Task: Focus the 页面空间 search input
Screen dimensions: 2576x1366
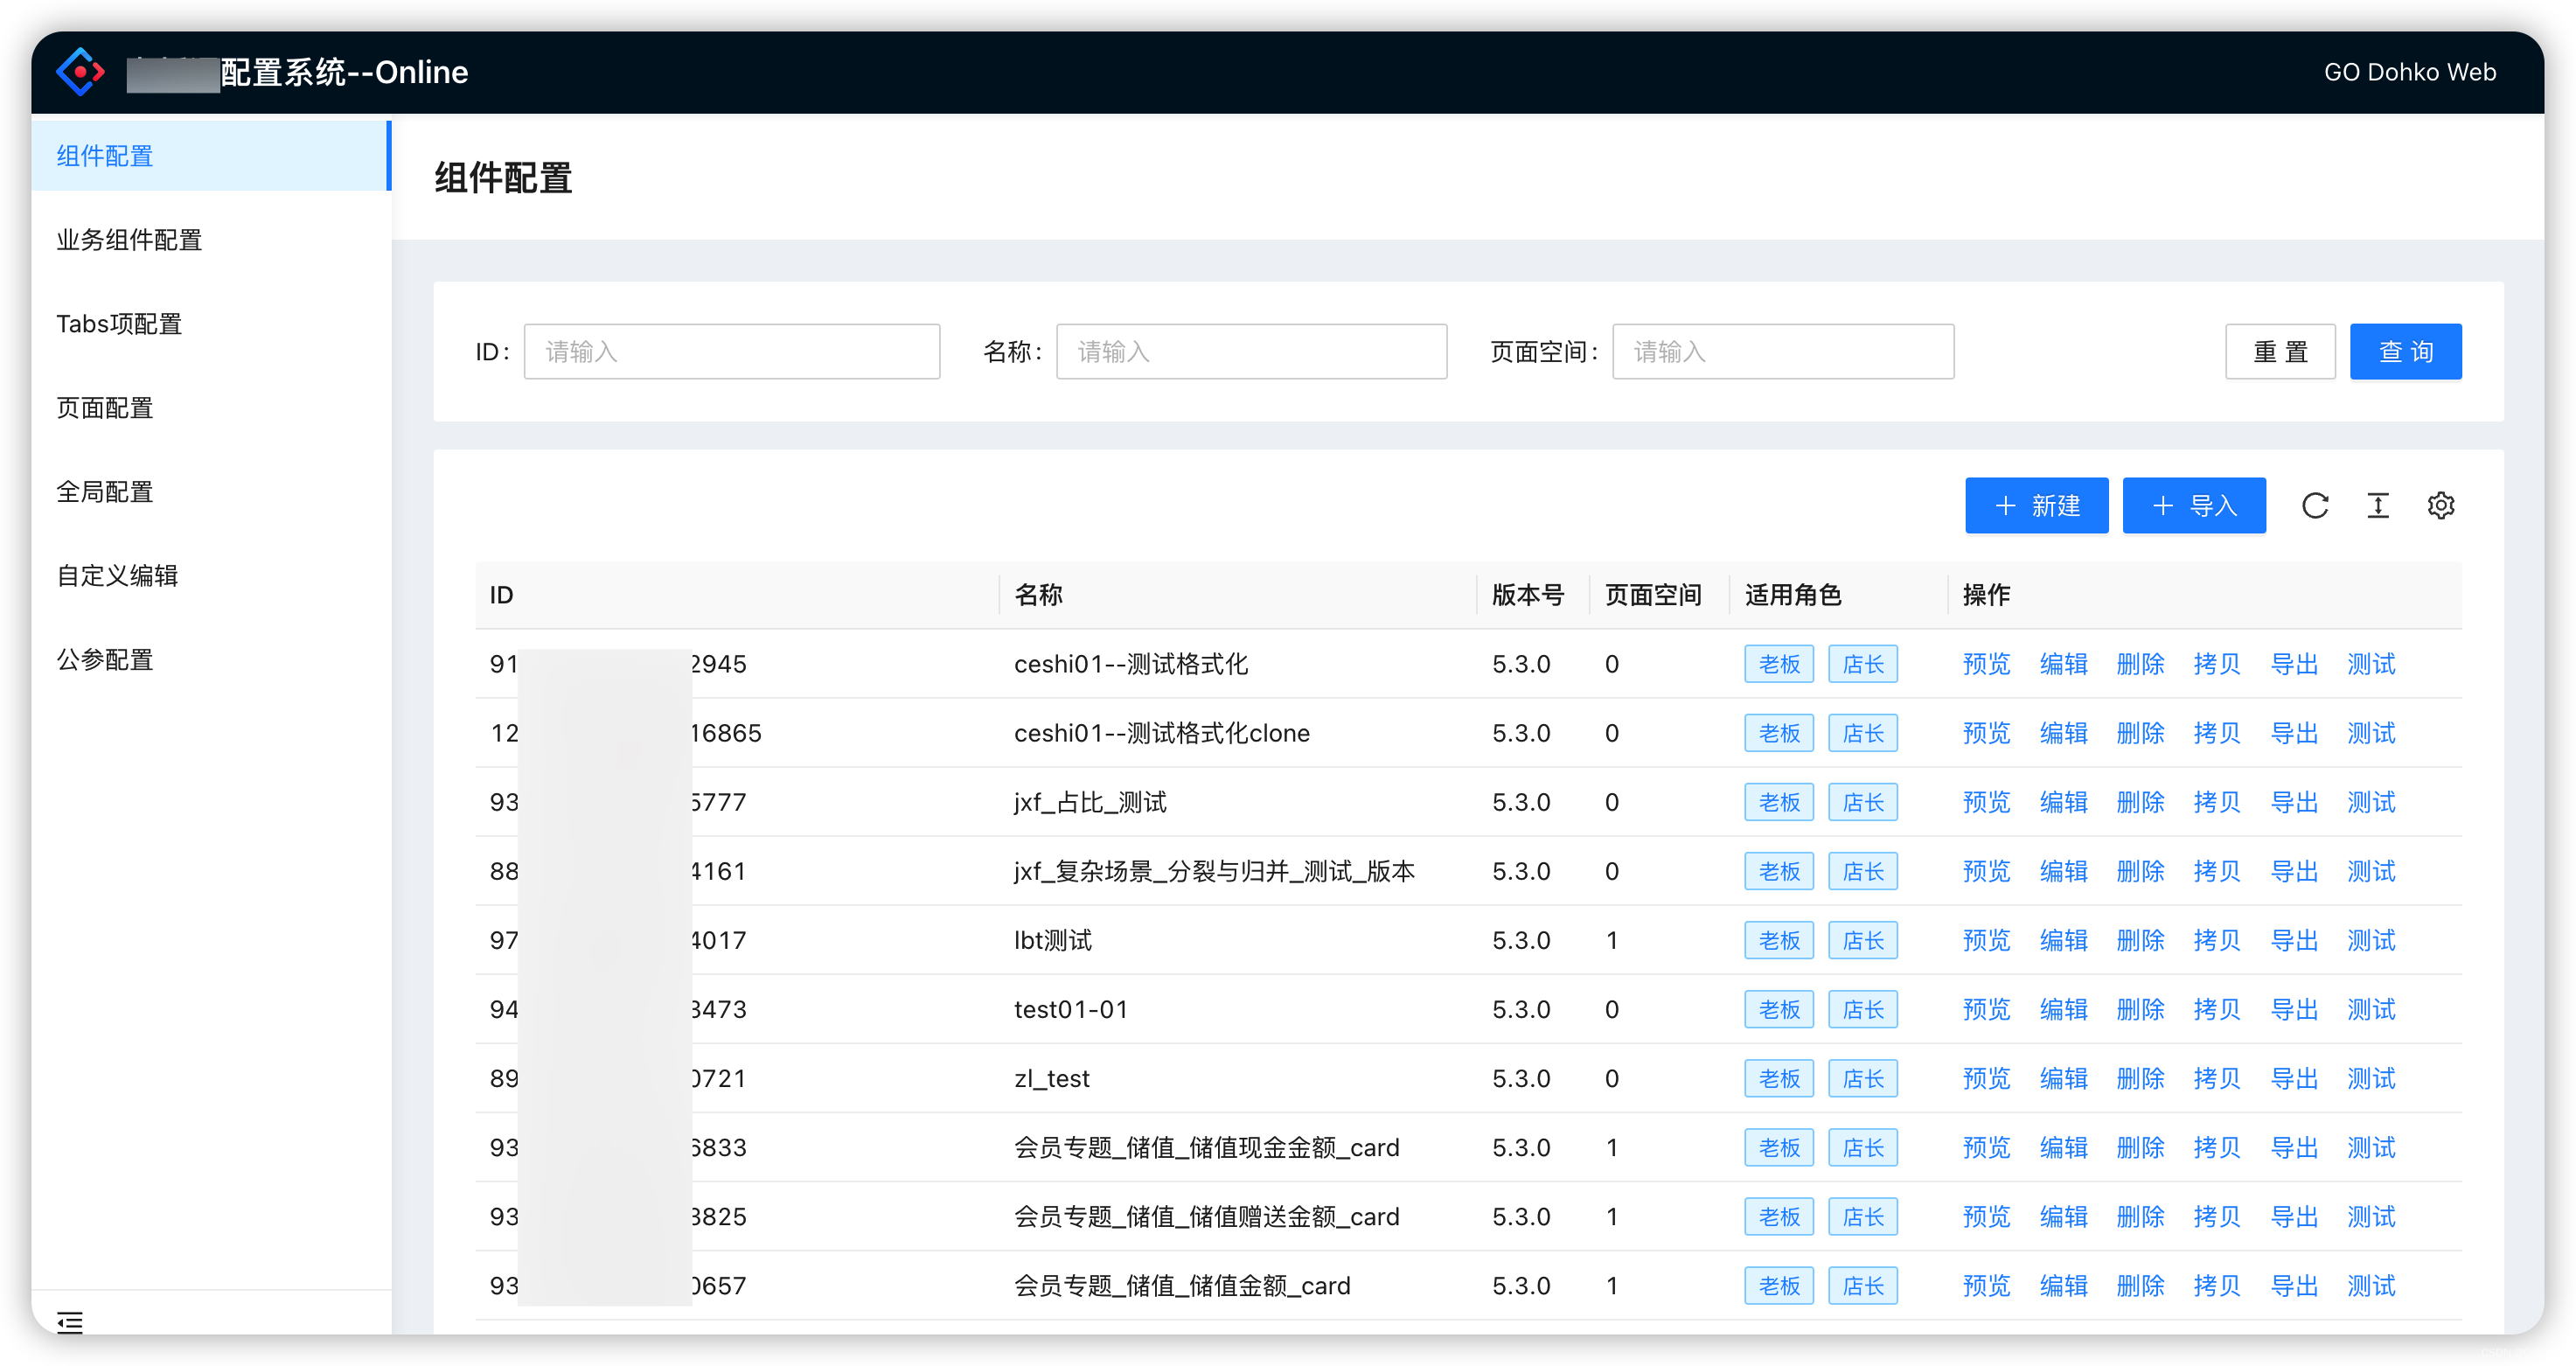Action: pyautogui.click(x=1783, y=352)
